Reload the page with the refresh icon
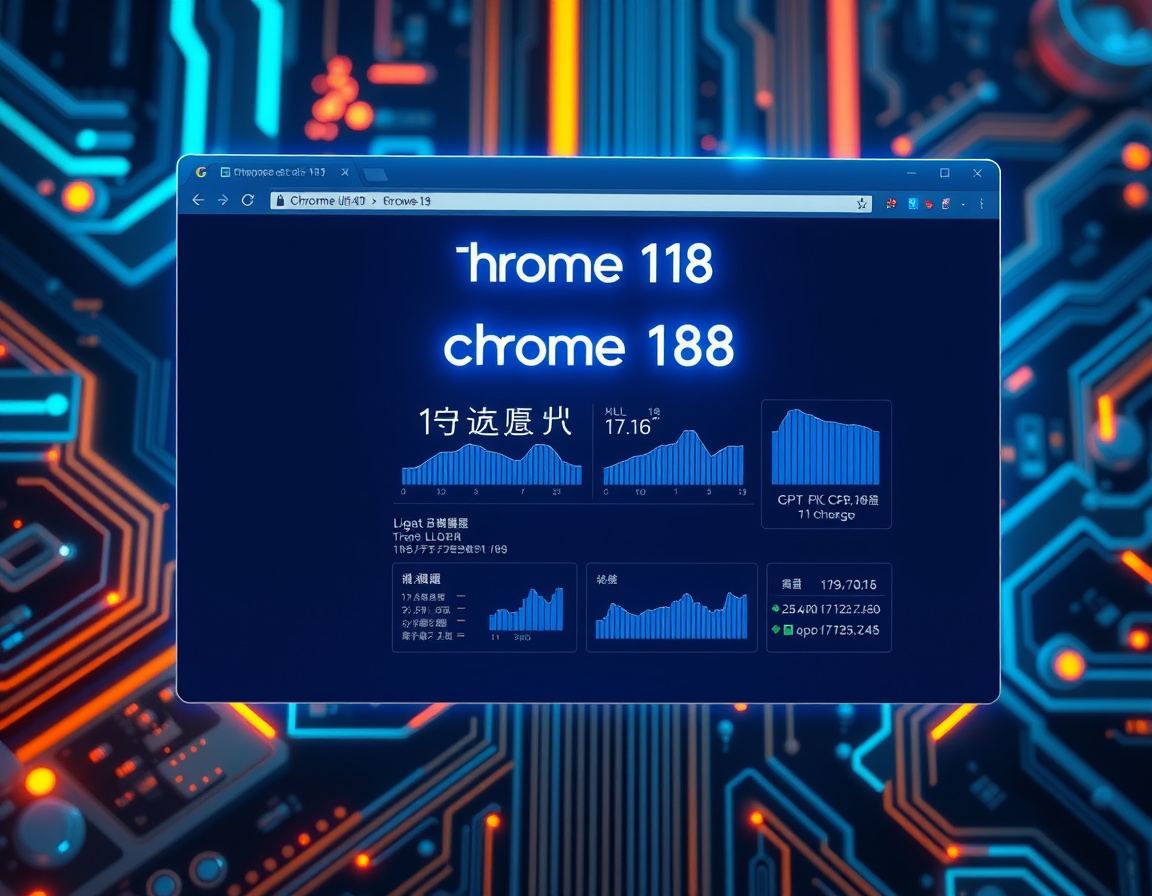This screenshot has height=896, width=1152. pyautogui.click(x=248, y=200)
